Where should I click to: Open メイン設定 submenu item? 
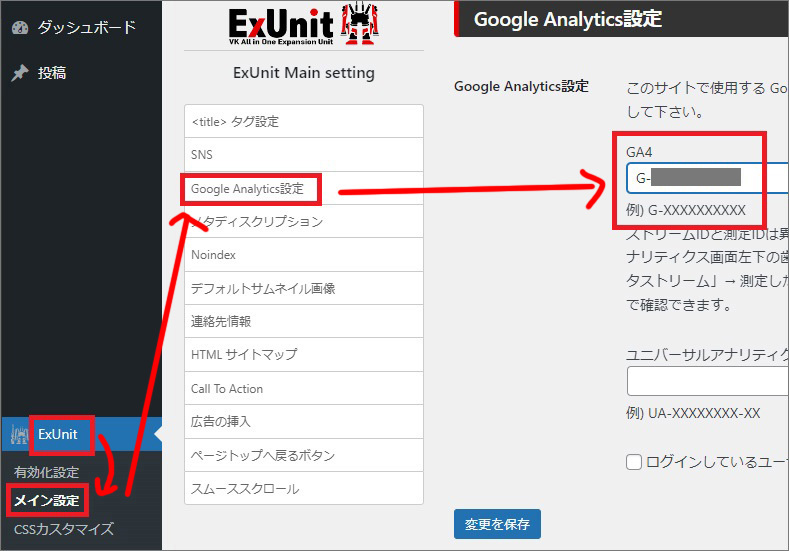46,501
